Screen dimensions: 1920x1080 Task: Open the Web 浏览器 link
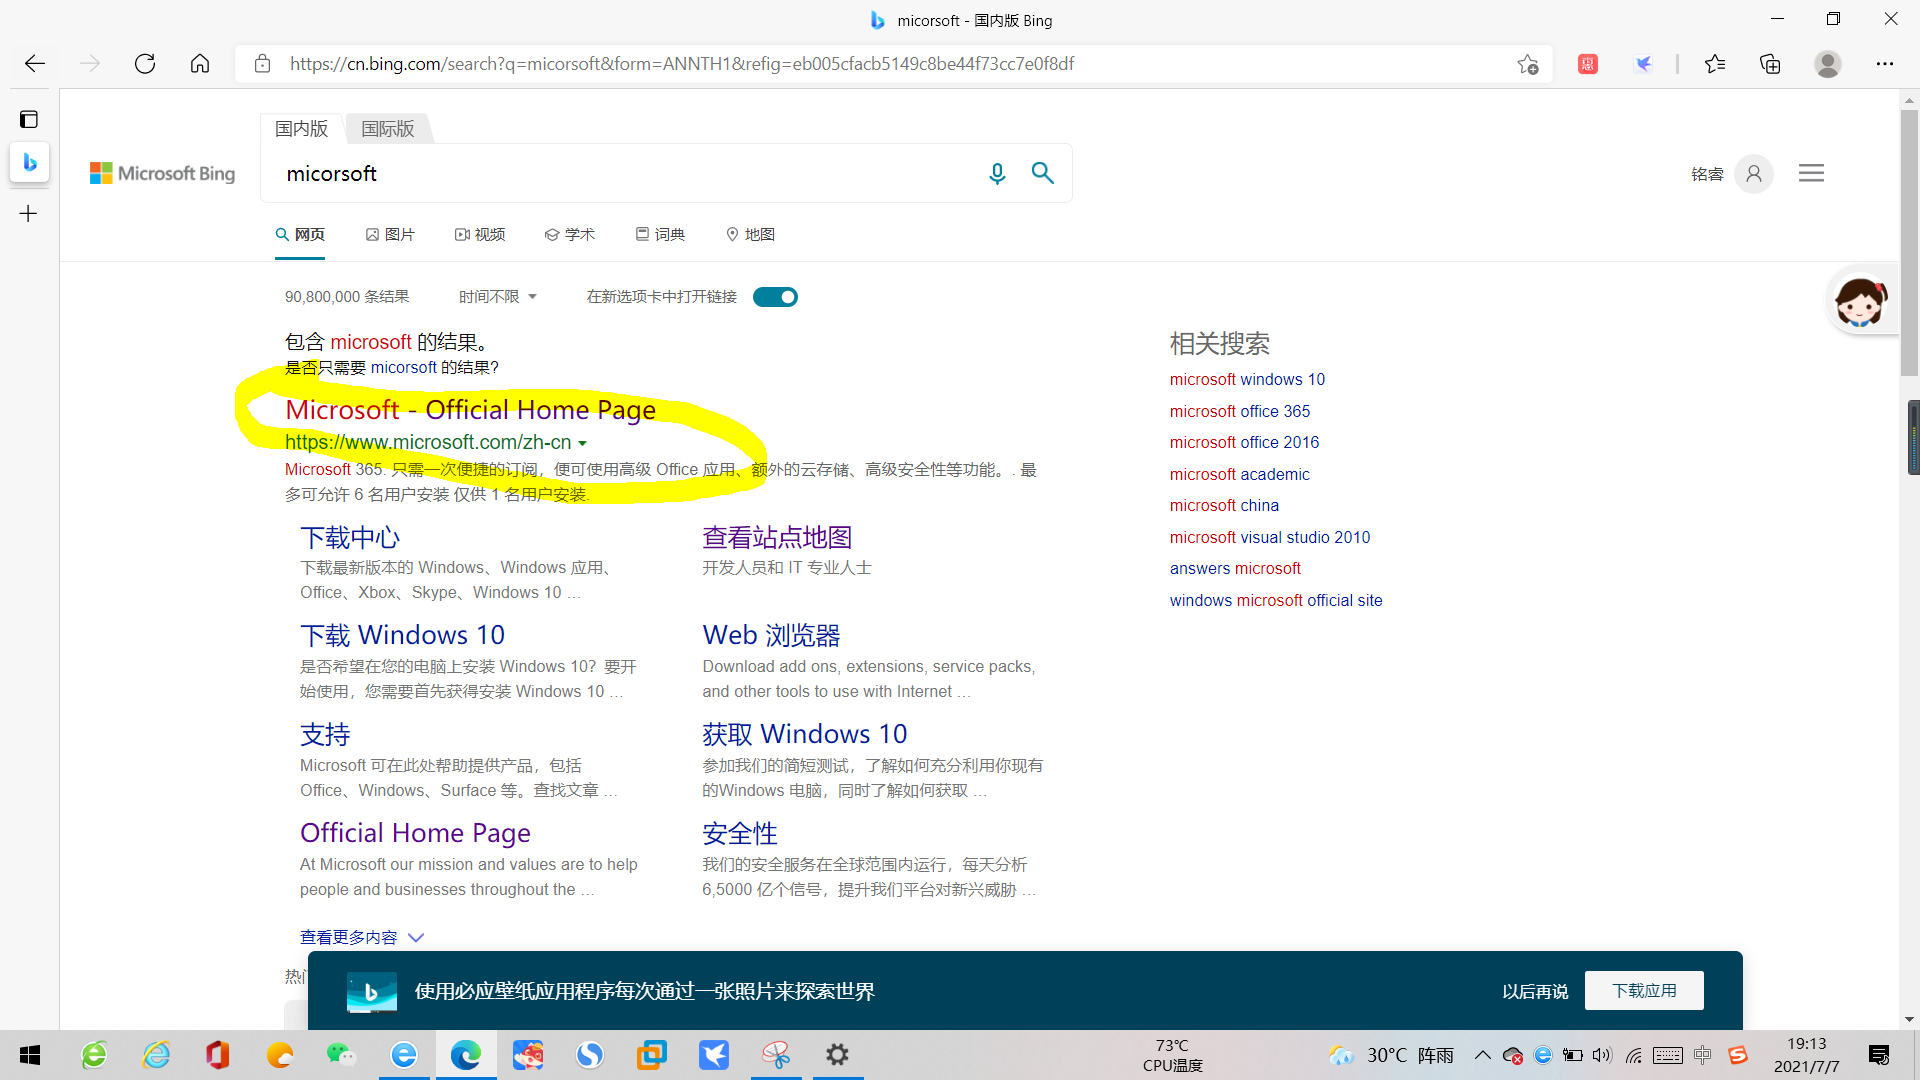tap(771, 635)
